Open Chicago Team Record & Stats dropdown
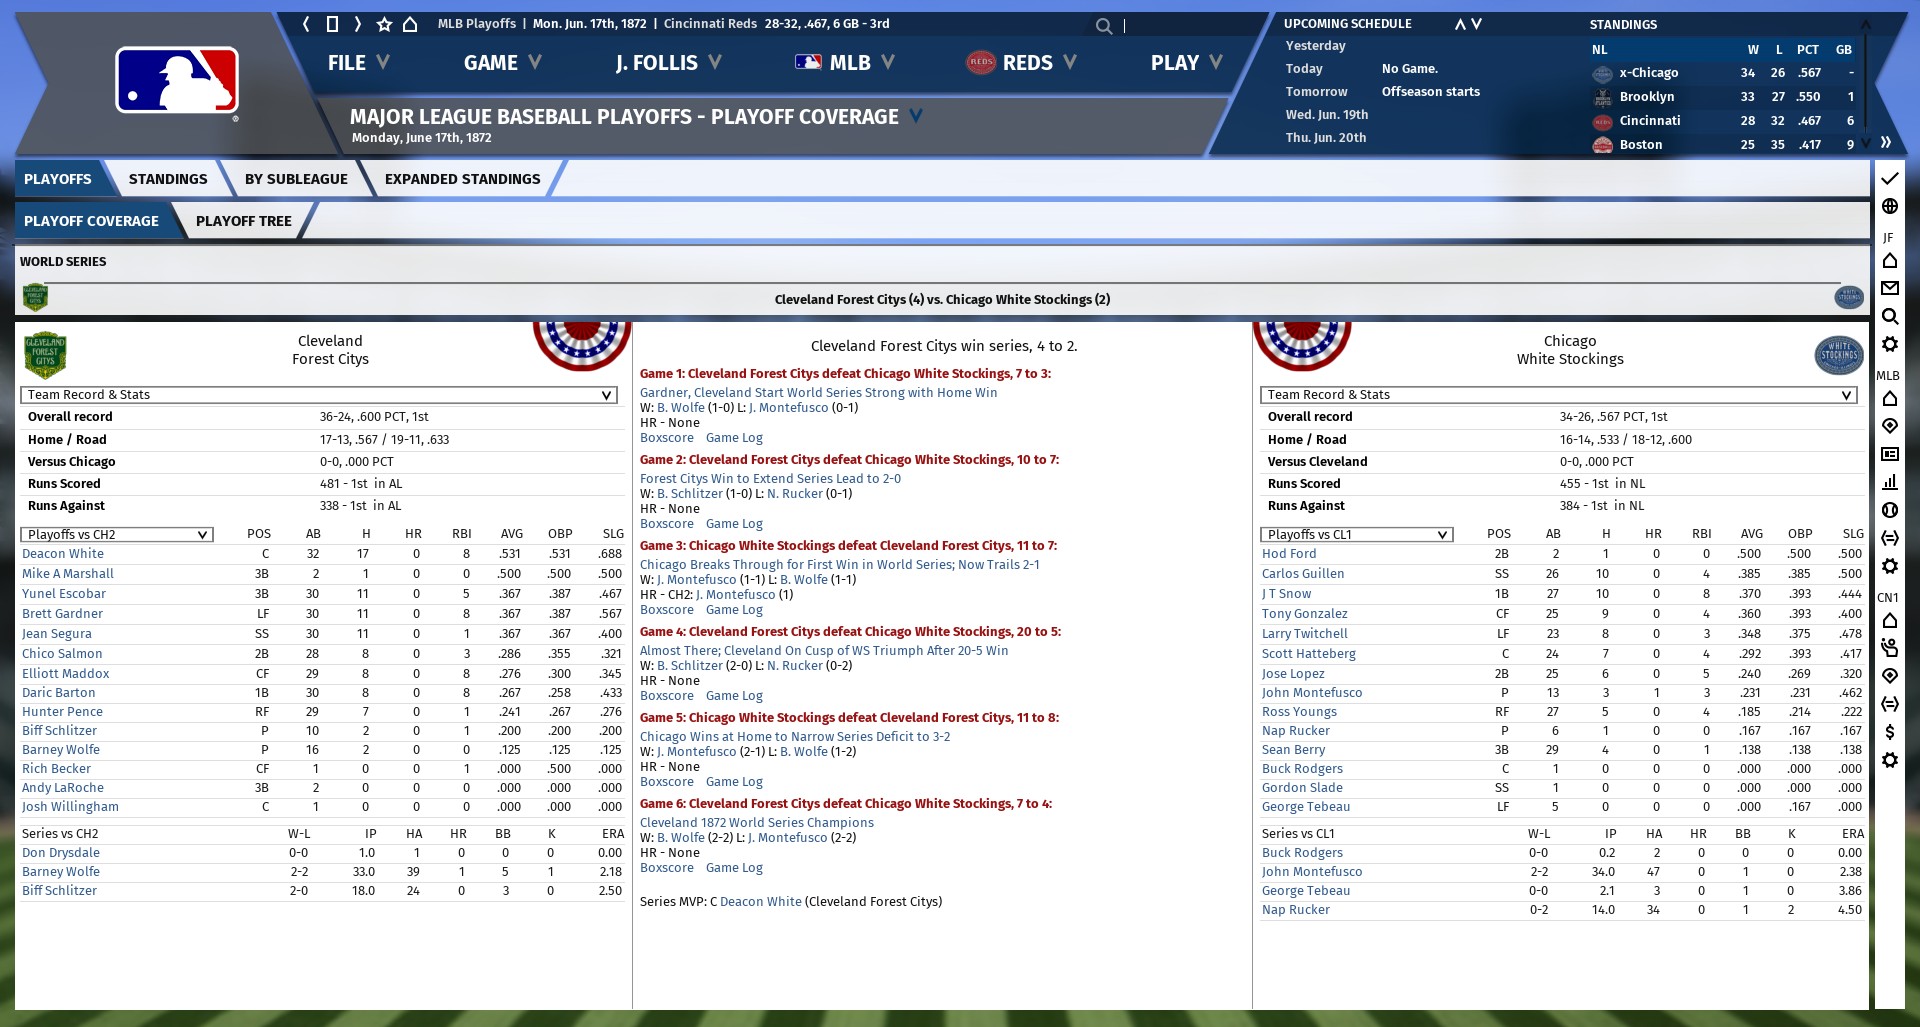The image size is (1920, 1027). (1558, 395)
